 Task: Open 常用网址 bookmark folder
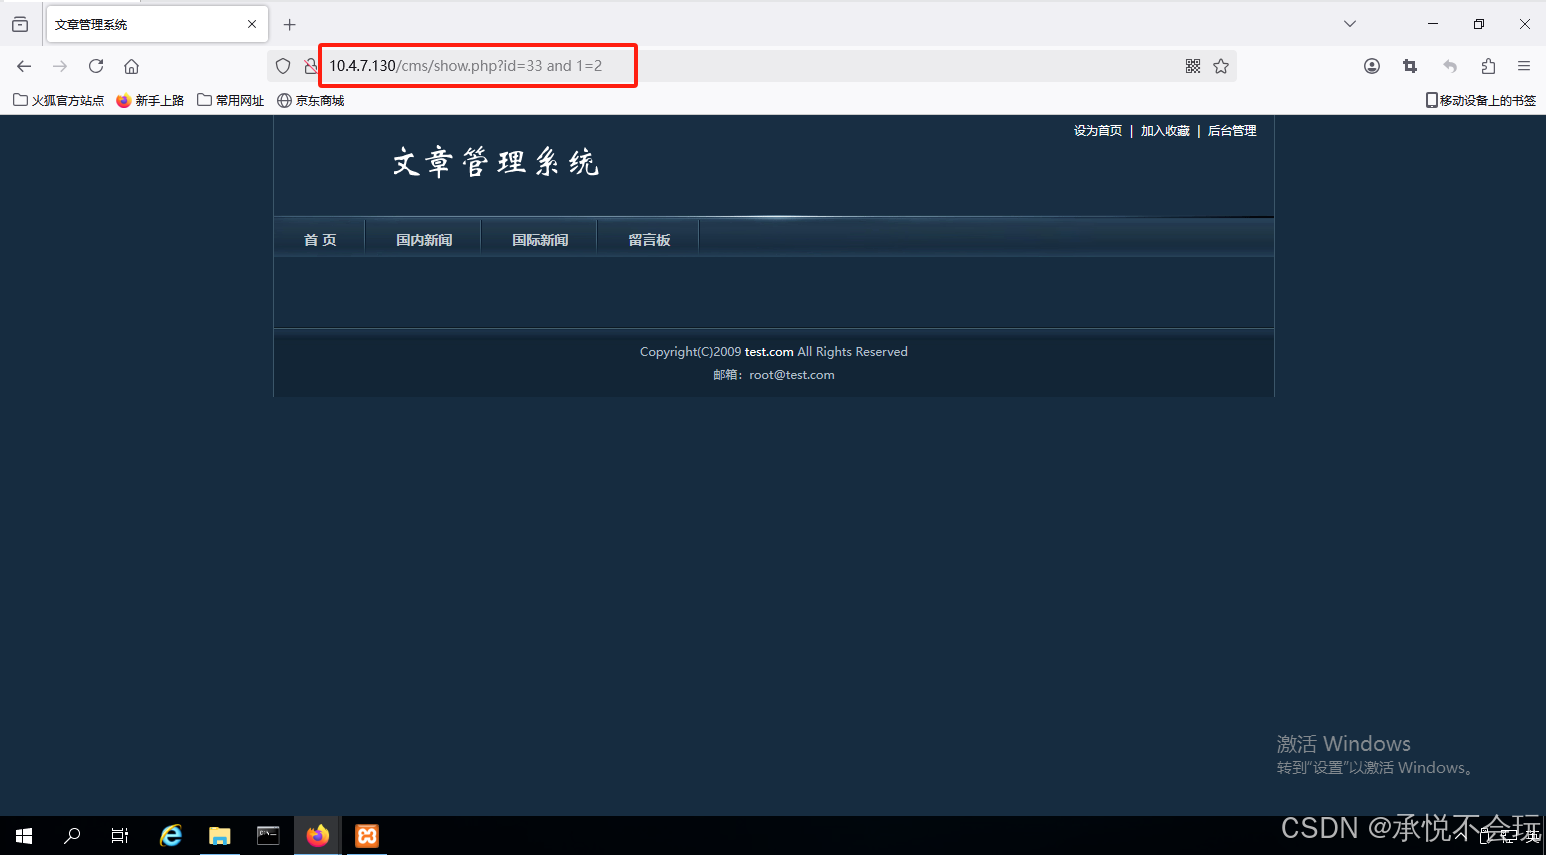click(x=231, y=100)
